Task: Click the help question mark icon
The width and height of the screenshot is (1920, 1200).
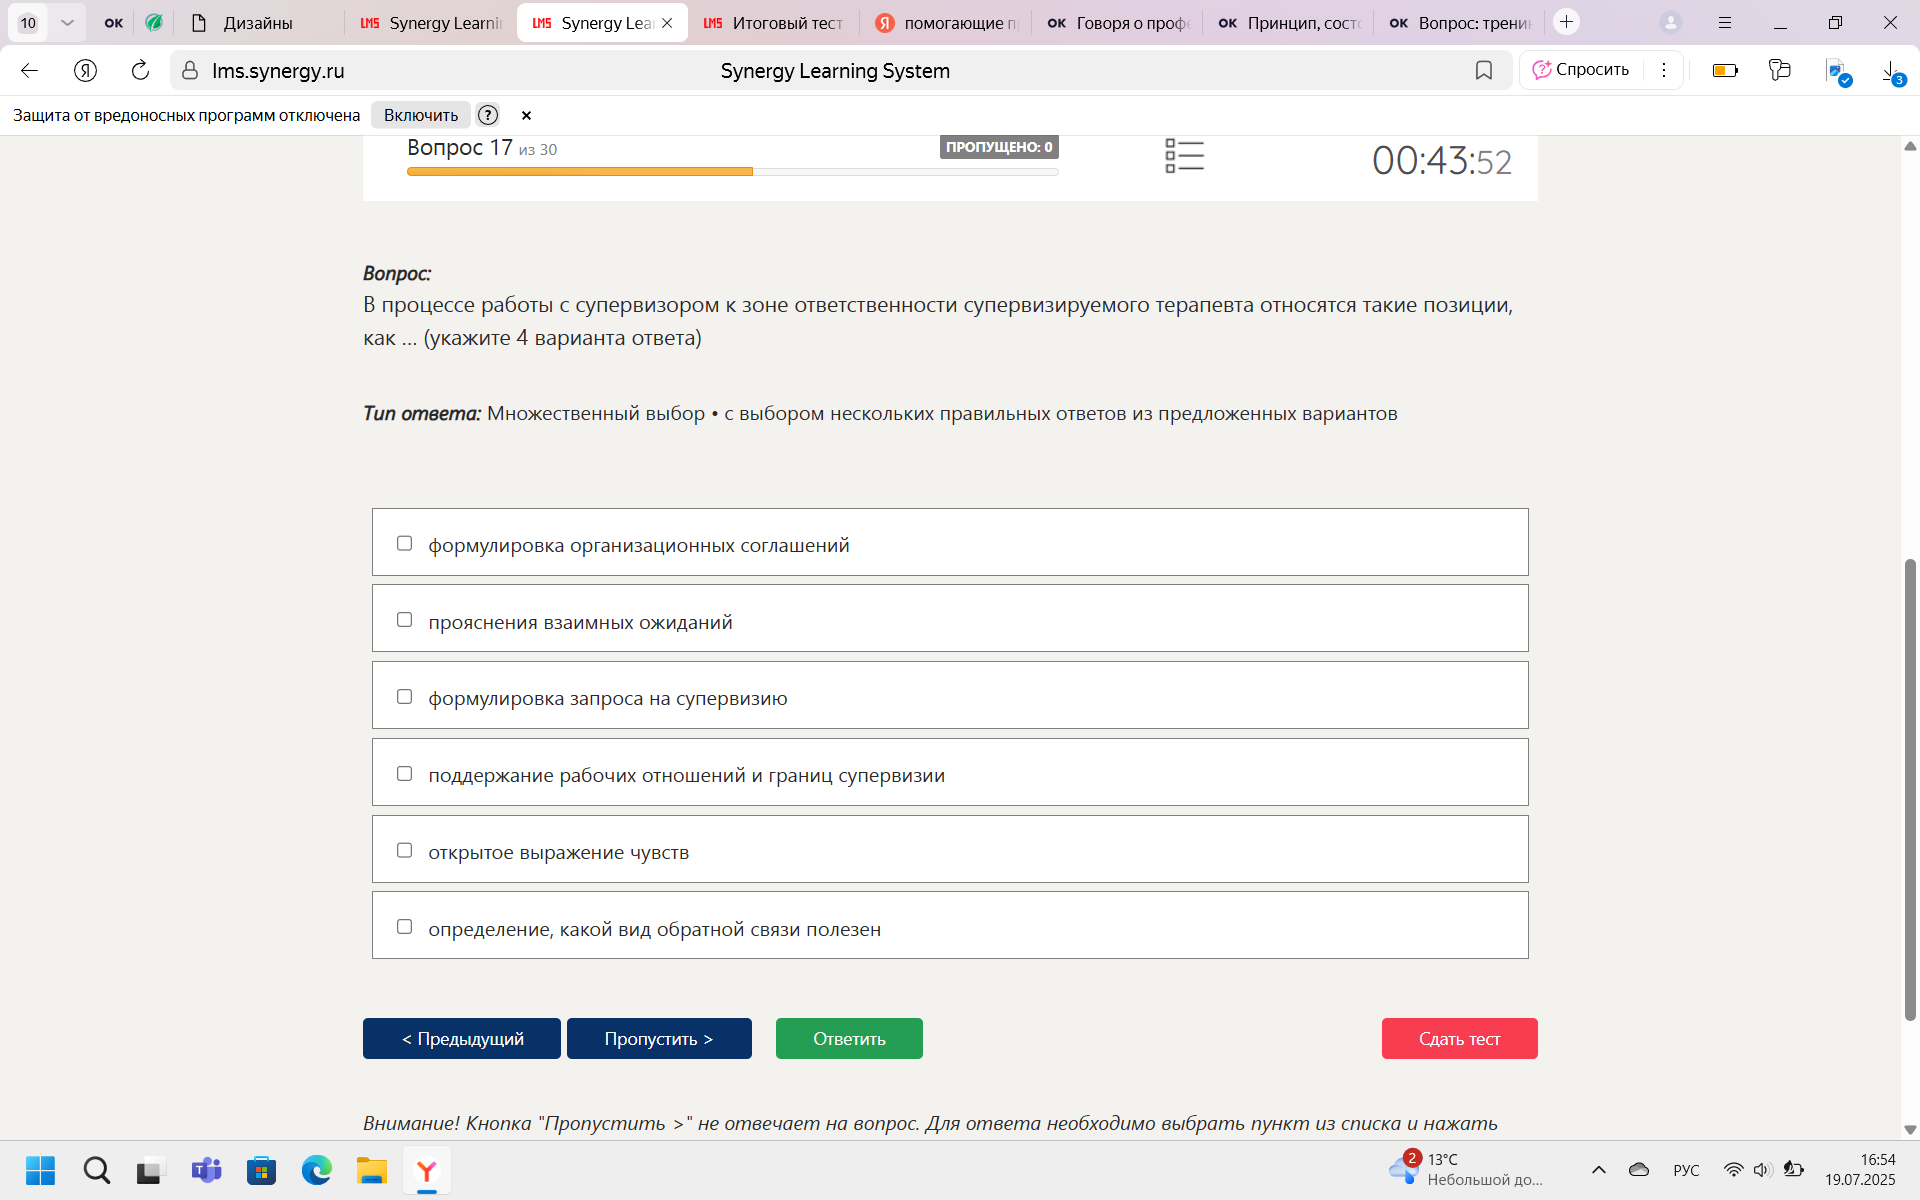Action: coord(488,115)
